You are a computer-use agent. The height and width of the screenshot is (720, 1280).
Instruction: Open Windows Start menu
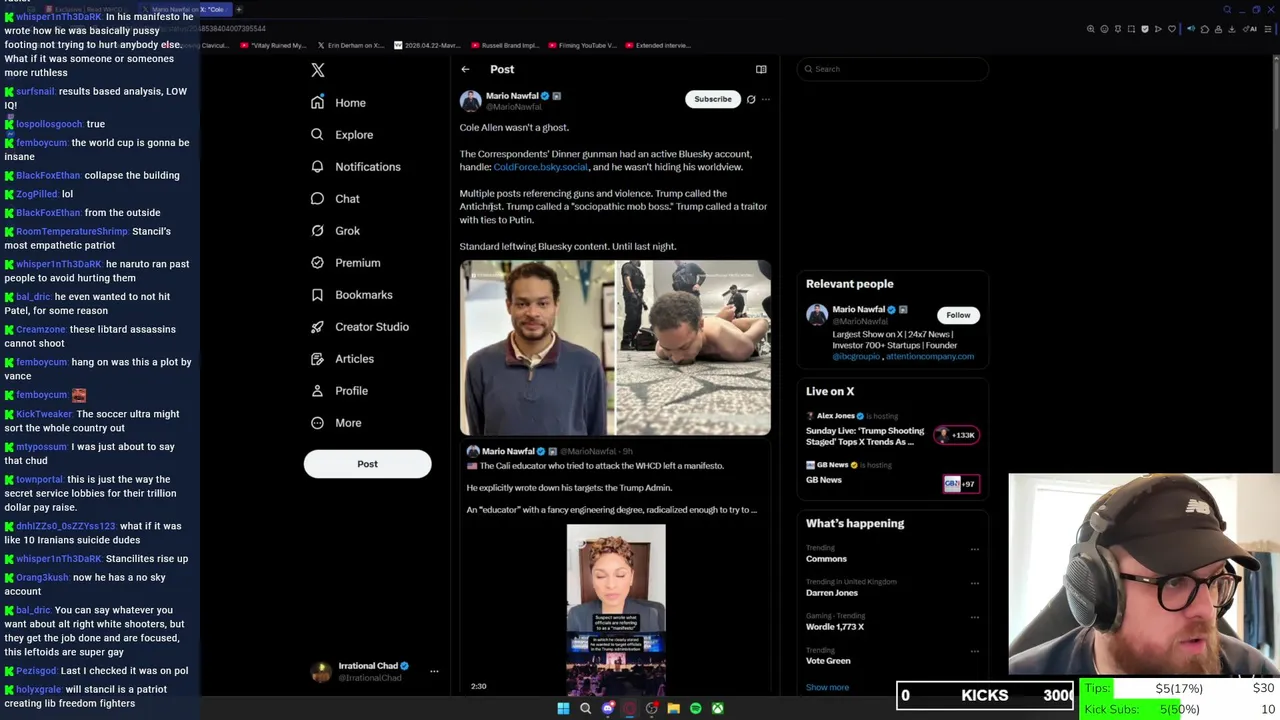point(563,708)
